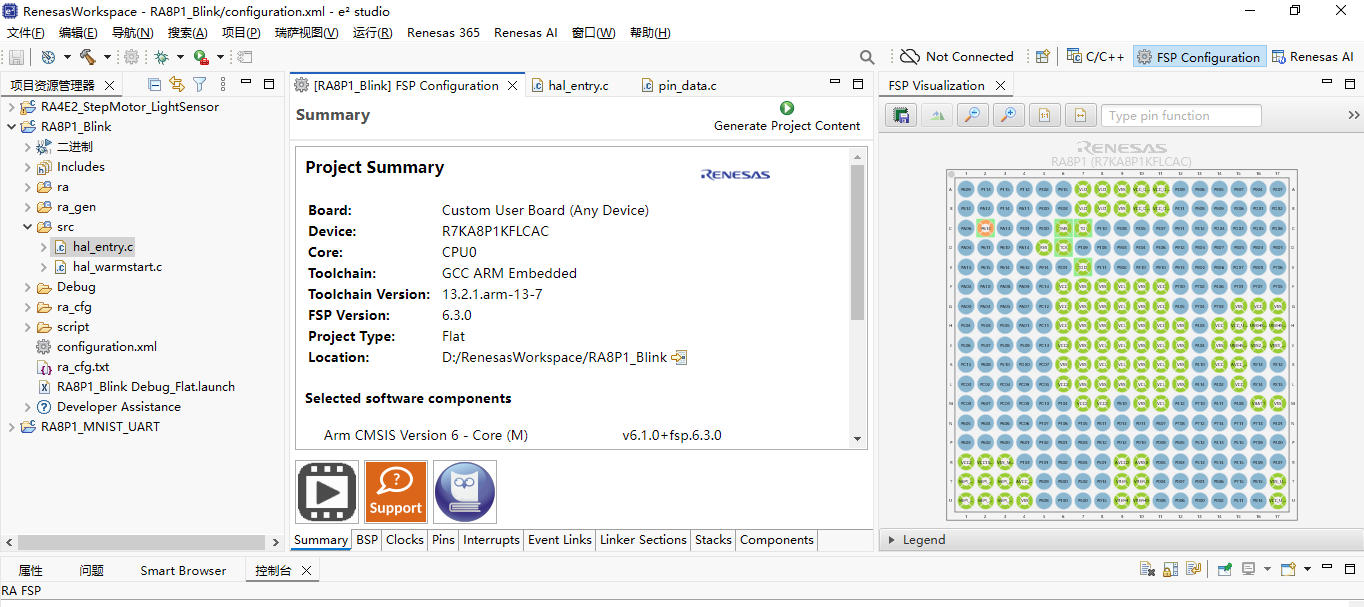The image size is (1364, 607).
Task: Click the Project Summary vertical scrollbar
Action: pyautogui.click(x=857, y=243)
